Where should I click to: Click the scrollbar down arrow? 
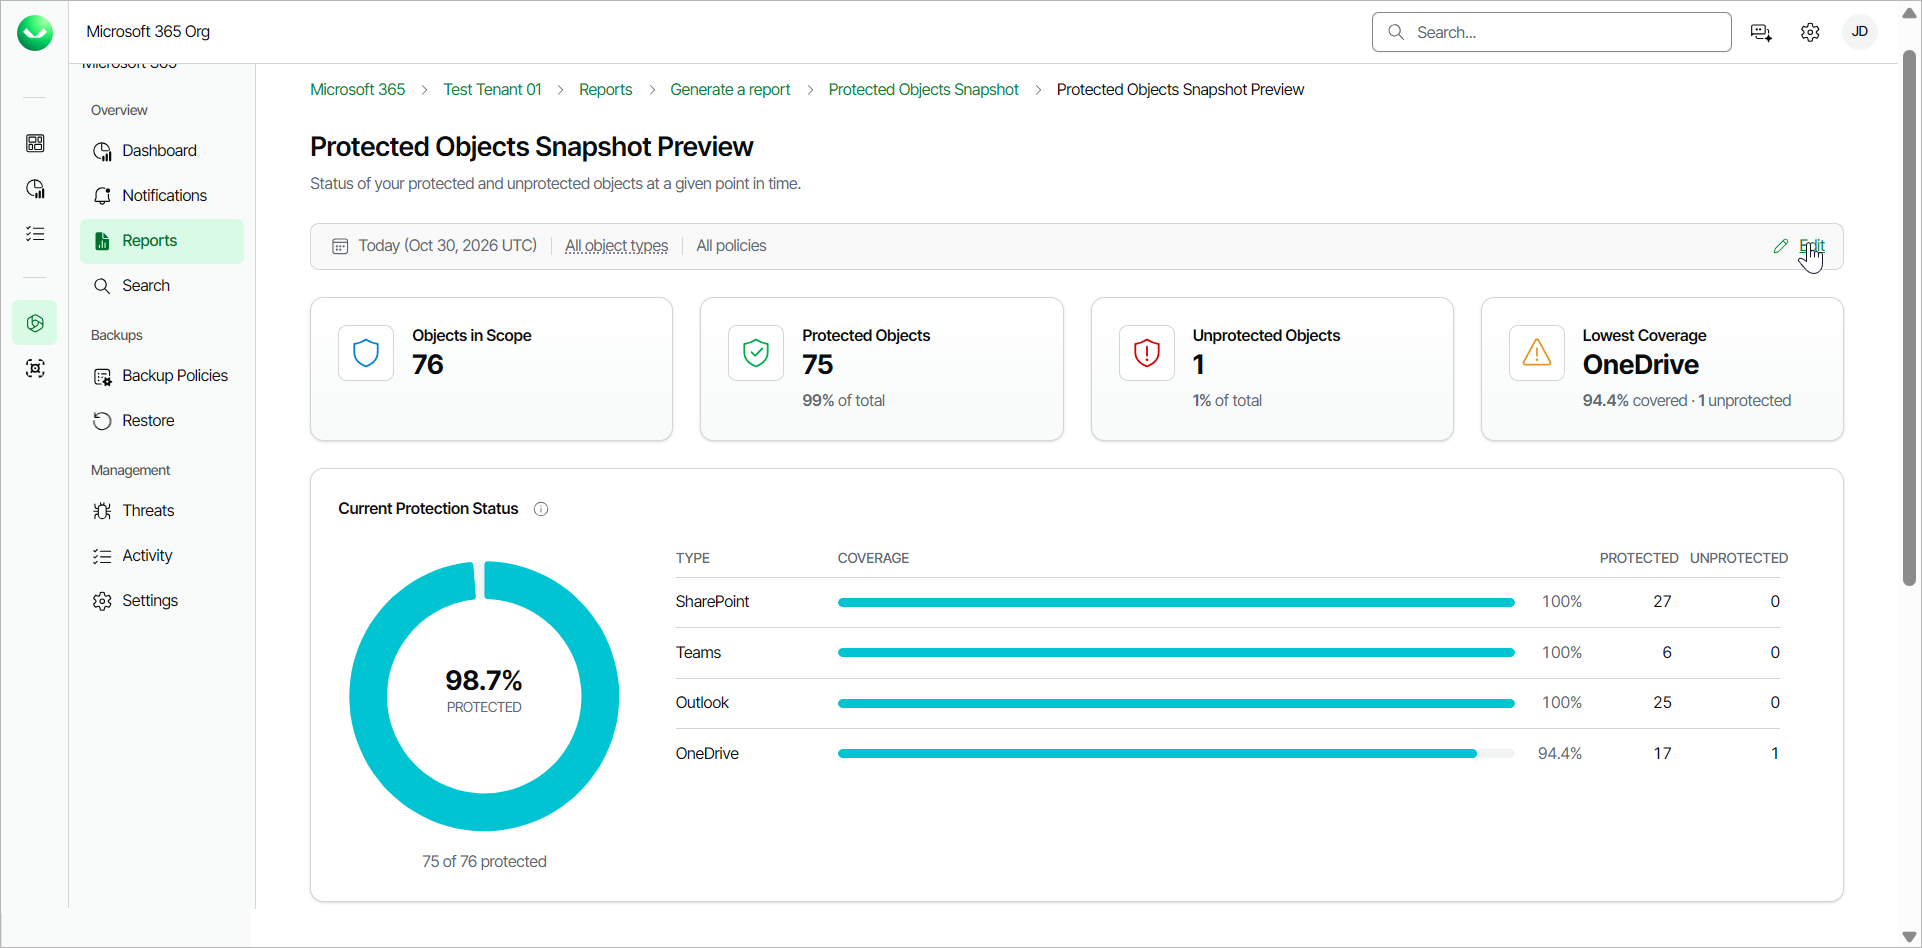1909,937
